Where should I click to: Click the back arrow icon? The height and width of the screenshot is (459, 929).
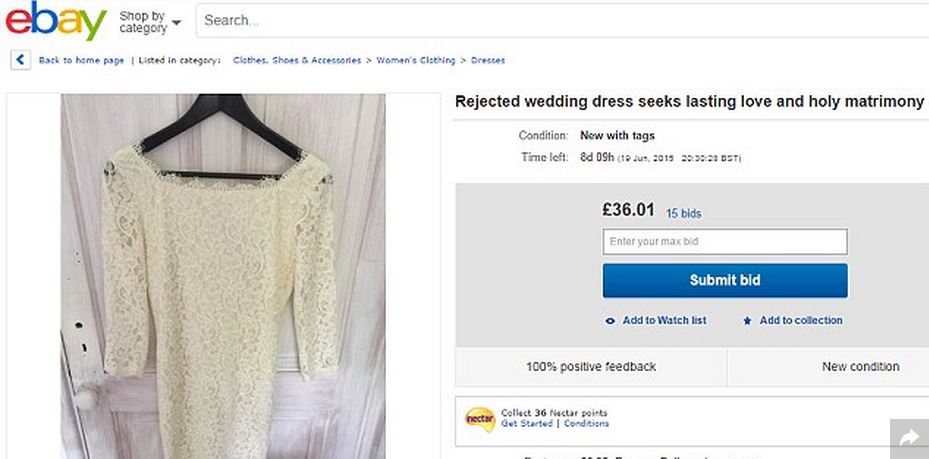pos(20,60)
